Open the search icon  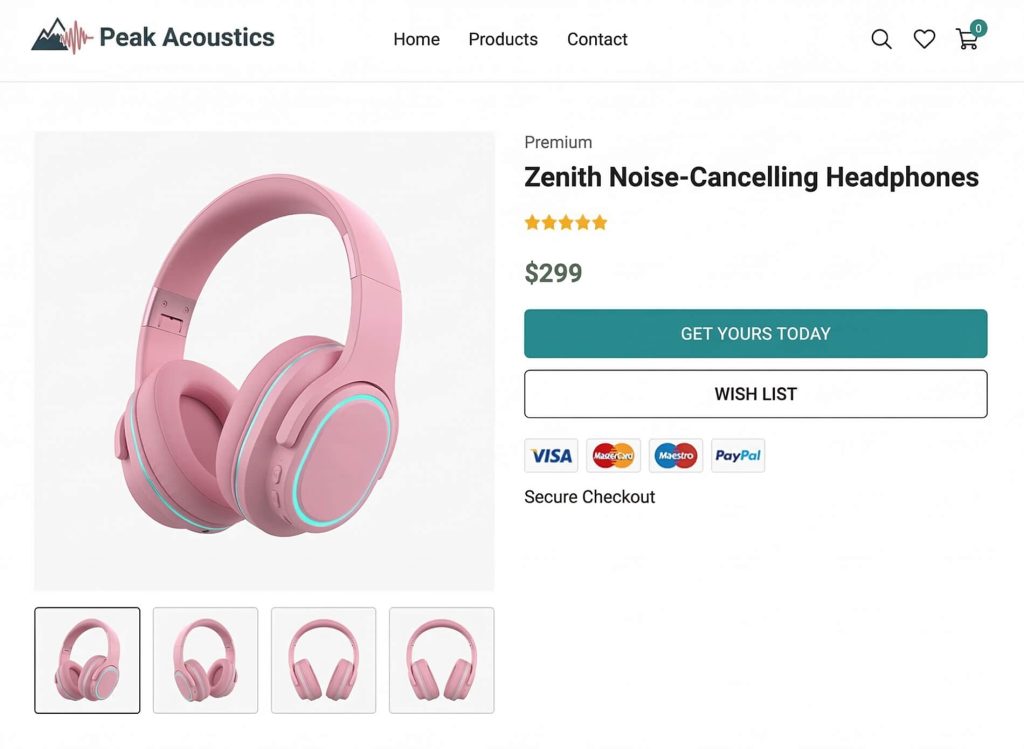(x=881, y=39)
